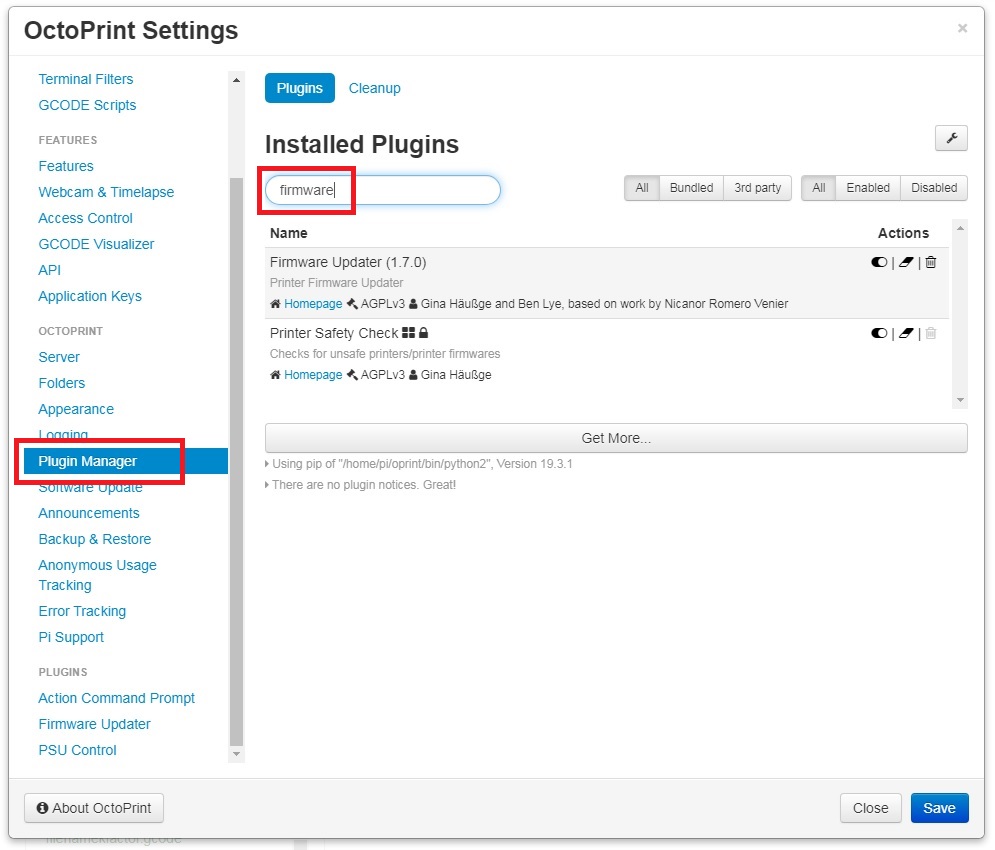The image size is (995, 850).
Task: Open Action Command Prompt plugin settings
Action: pos(117,698)
